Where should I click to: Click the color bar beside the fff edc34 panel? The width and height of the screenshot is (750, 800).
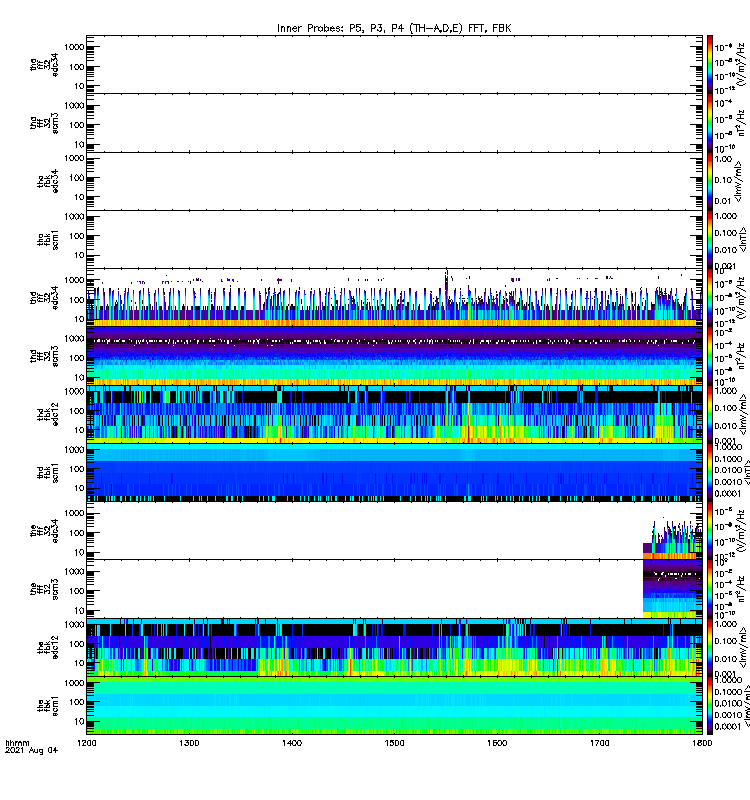(709, 531)
